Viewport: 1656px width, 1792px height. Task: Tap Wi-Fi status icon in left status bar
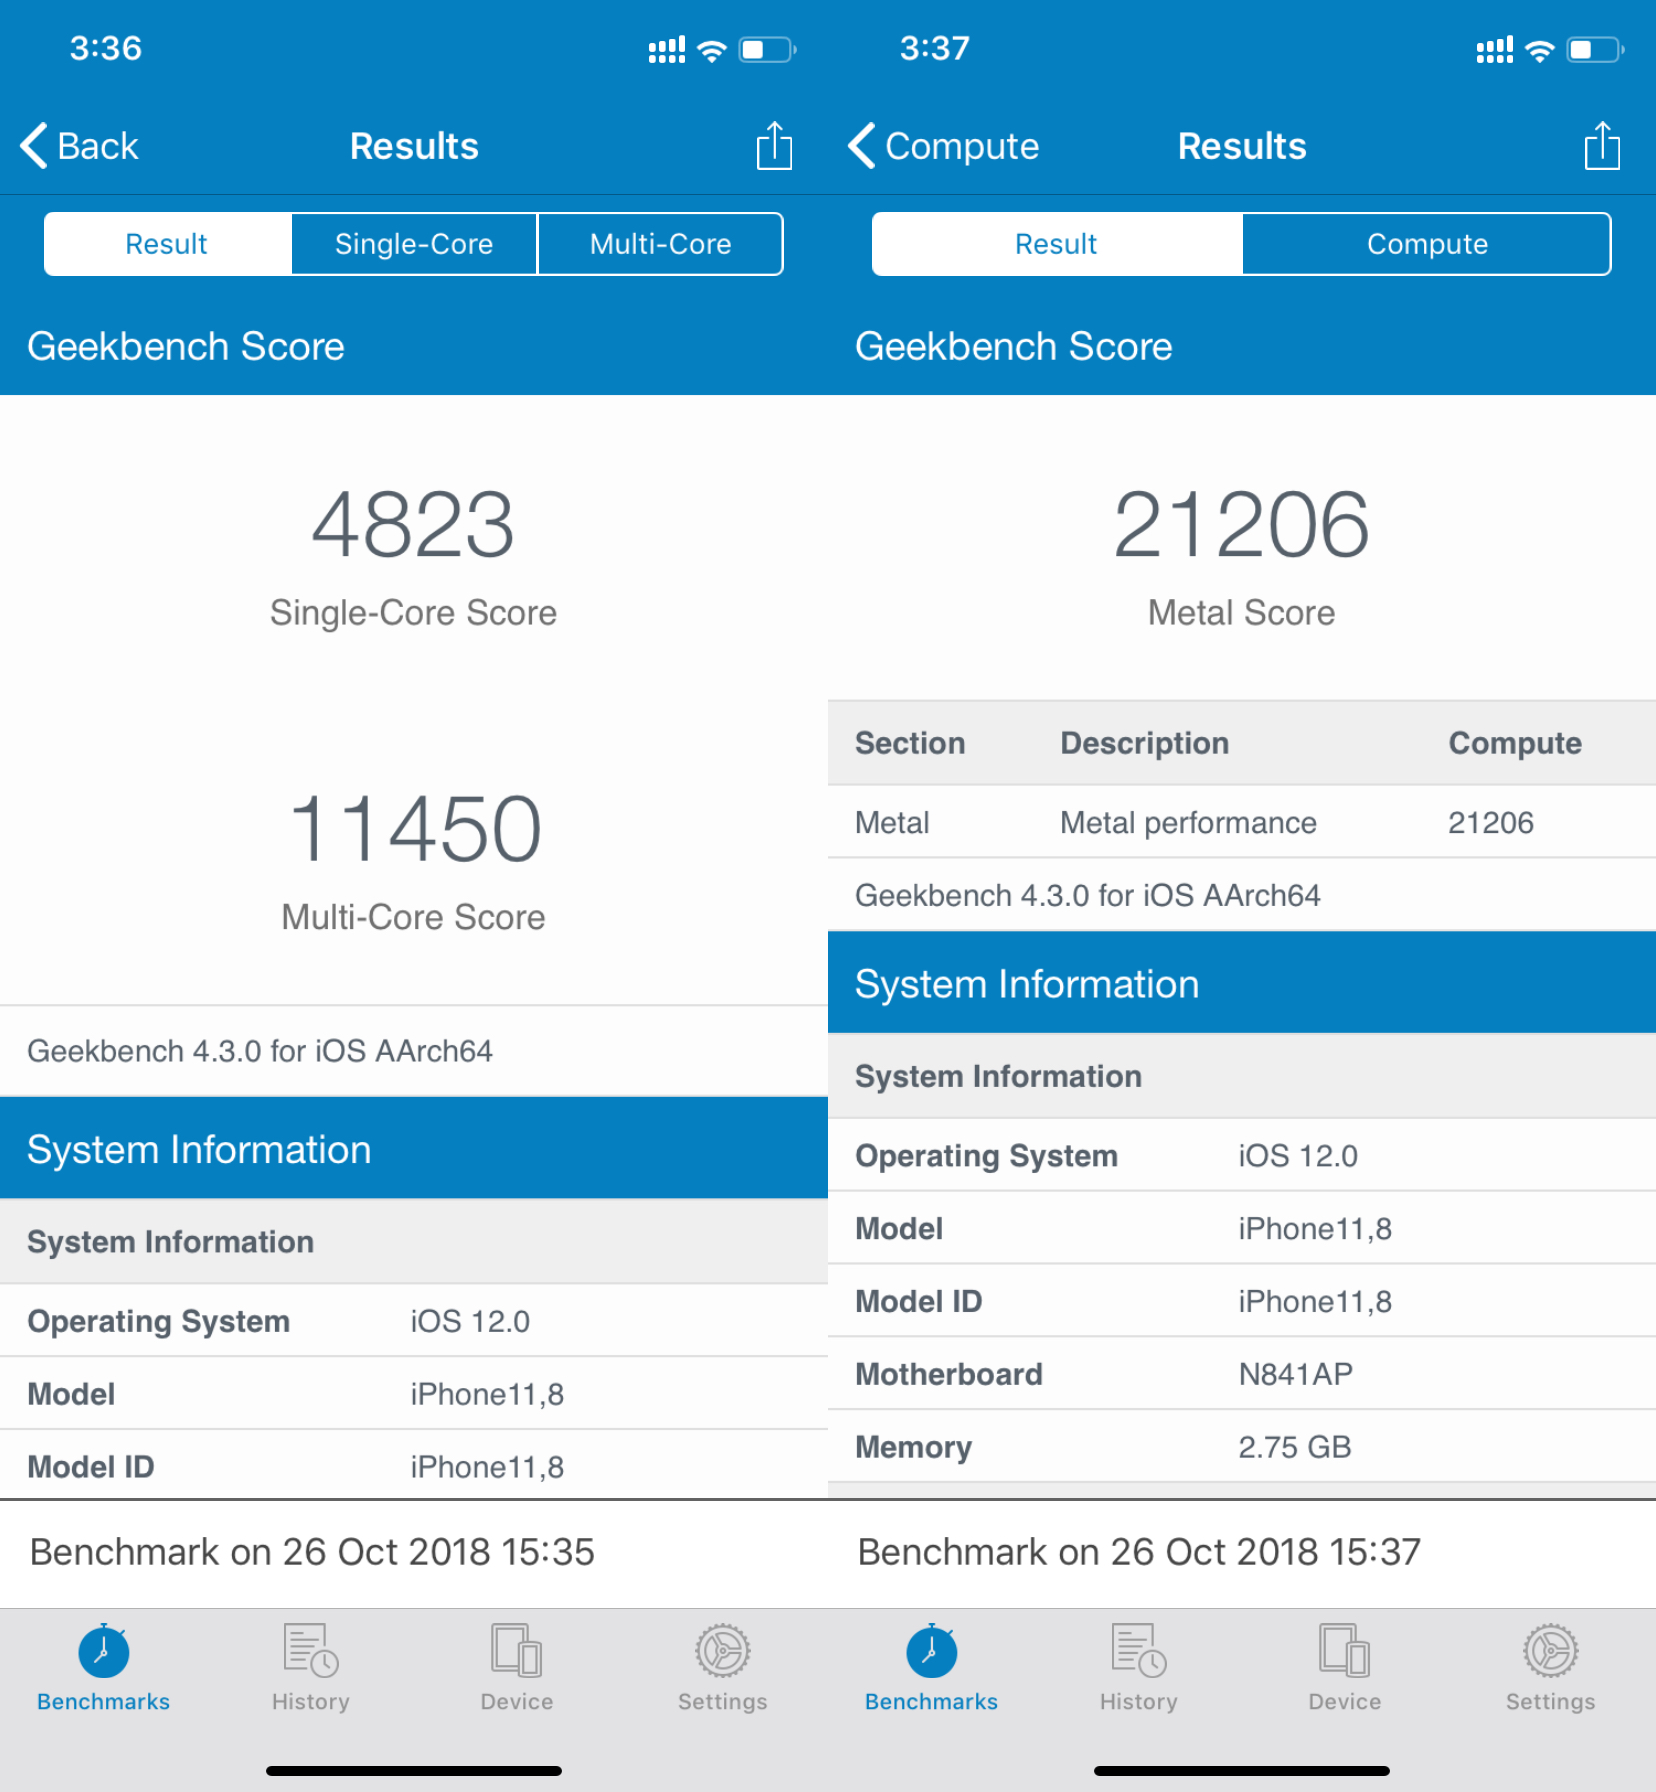point(712,50)
